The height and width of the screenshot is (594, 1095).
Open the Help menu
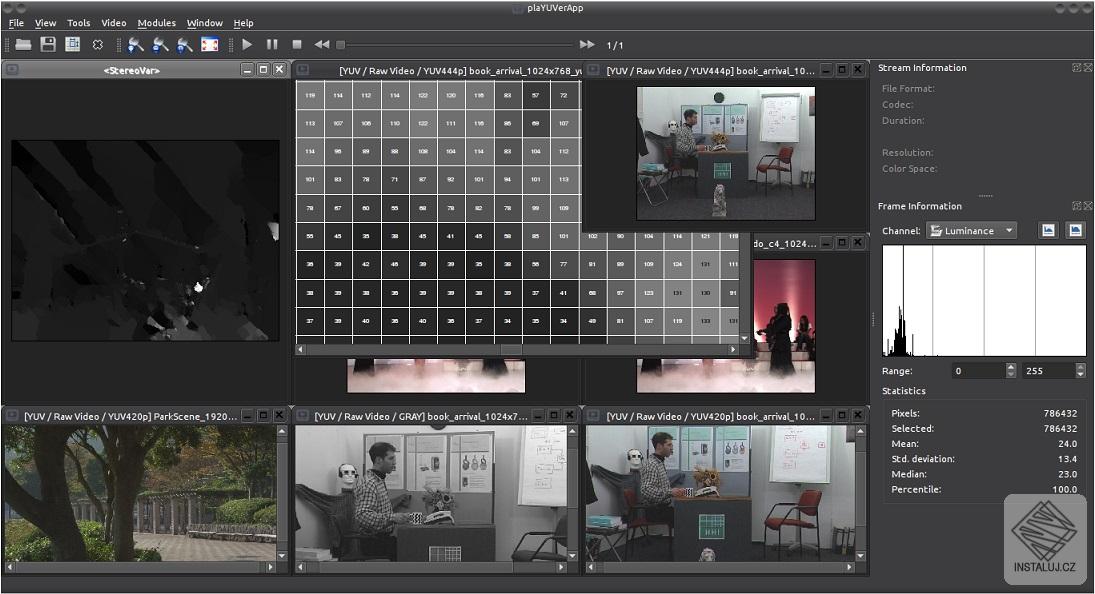pos(243,23)
